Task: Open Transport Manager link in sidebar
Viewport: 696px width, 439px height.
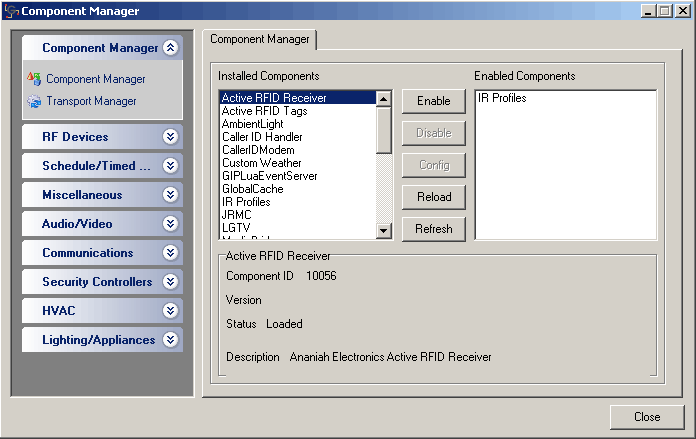Action: (91, 101)
